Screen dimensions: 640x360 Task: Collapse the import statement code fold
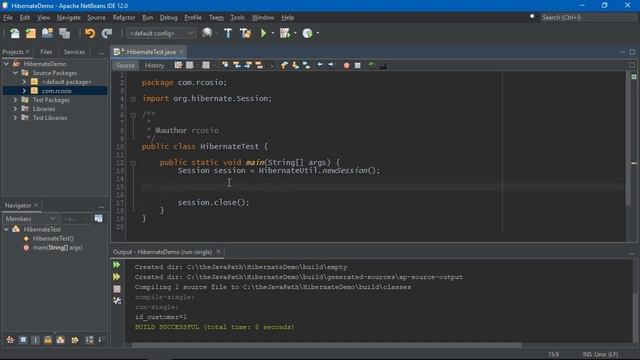pos(133,99)
